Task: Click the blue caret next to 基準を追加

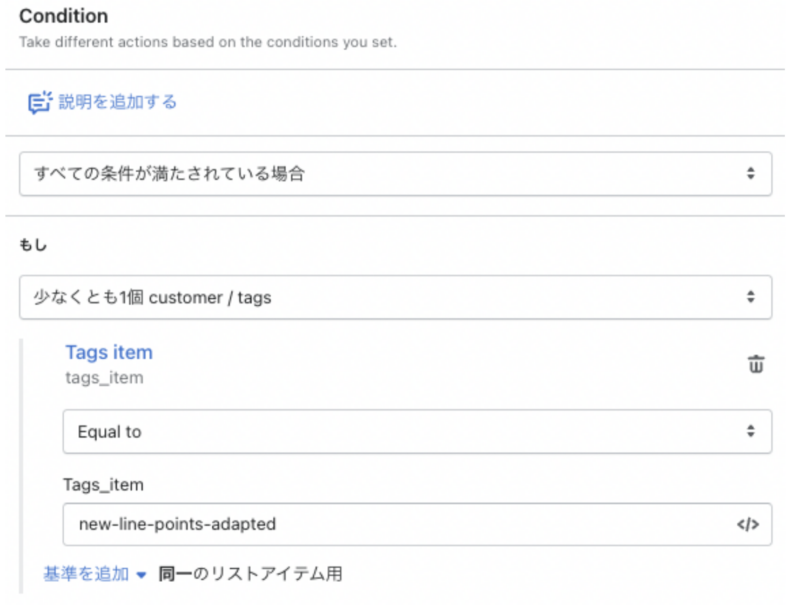Action: [x=141, y=575]
